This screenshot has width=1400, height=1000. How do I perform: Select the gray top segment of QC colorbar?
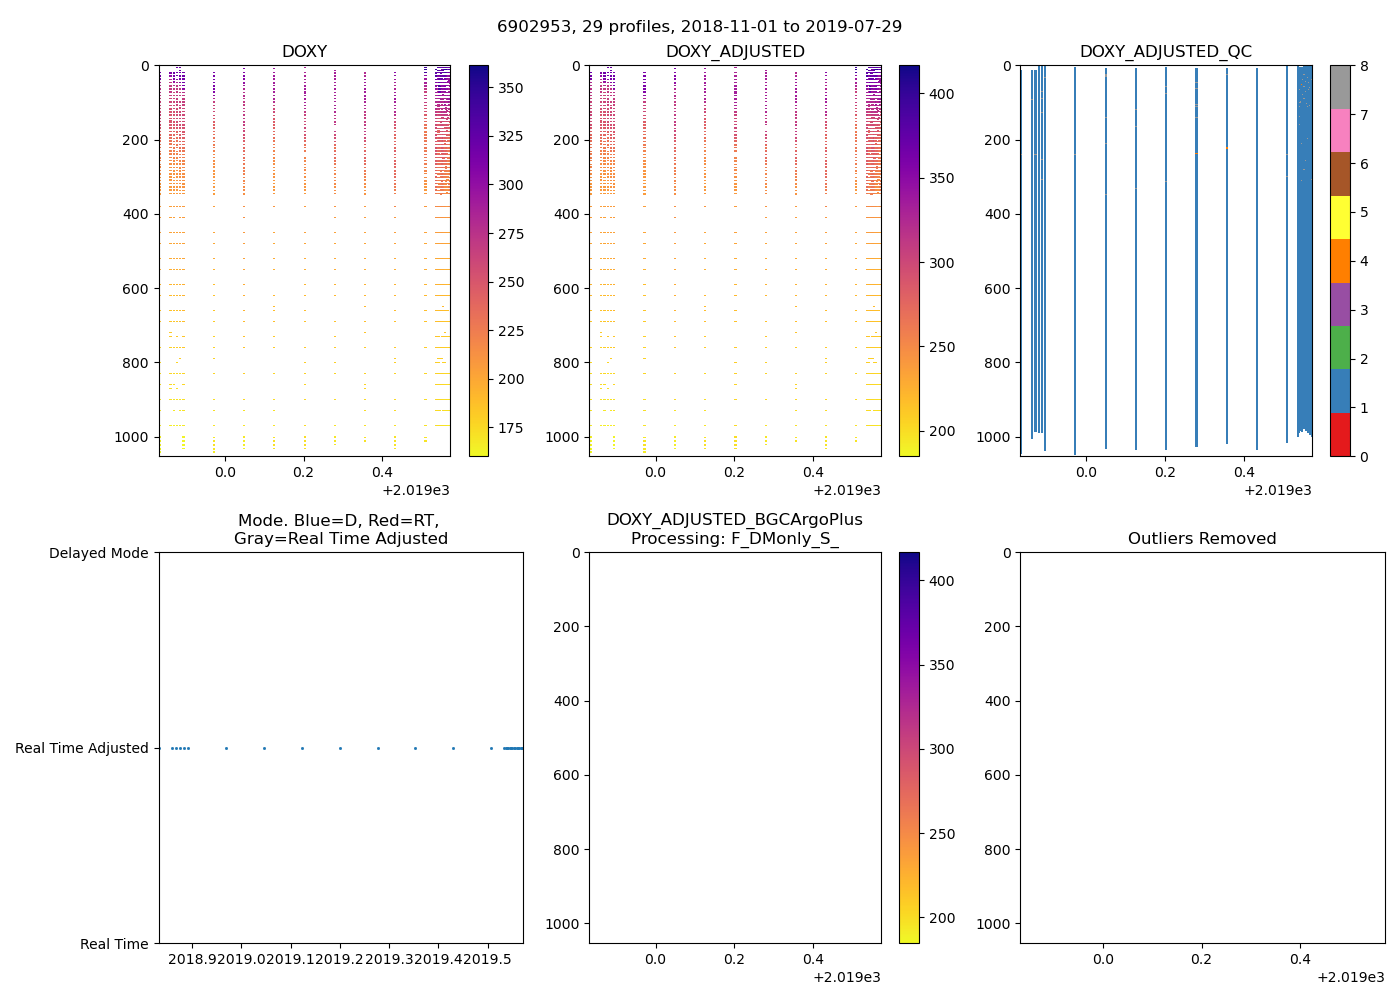tap(1340, 87)
